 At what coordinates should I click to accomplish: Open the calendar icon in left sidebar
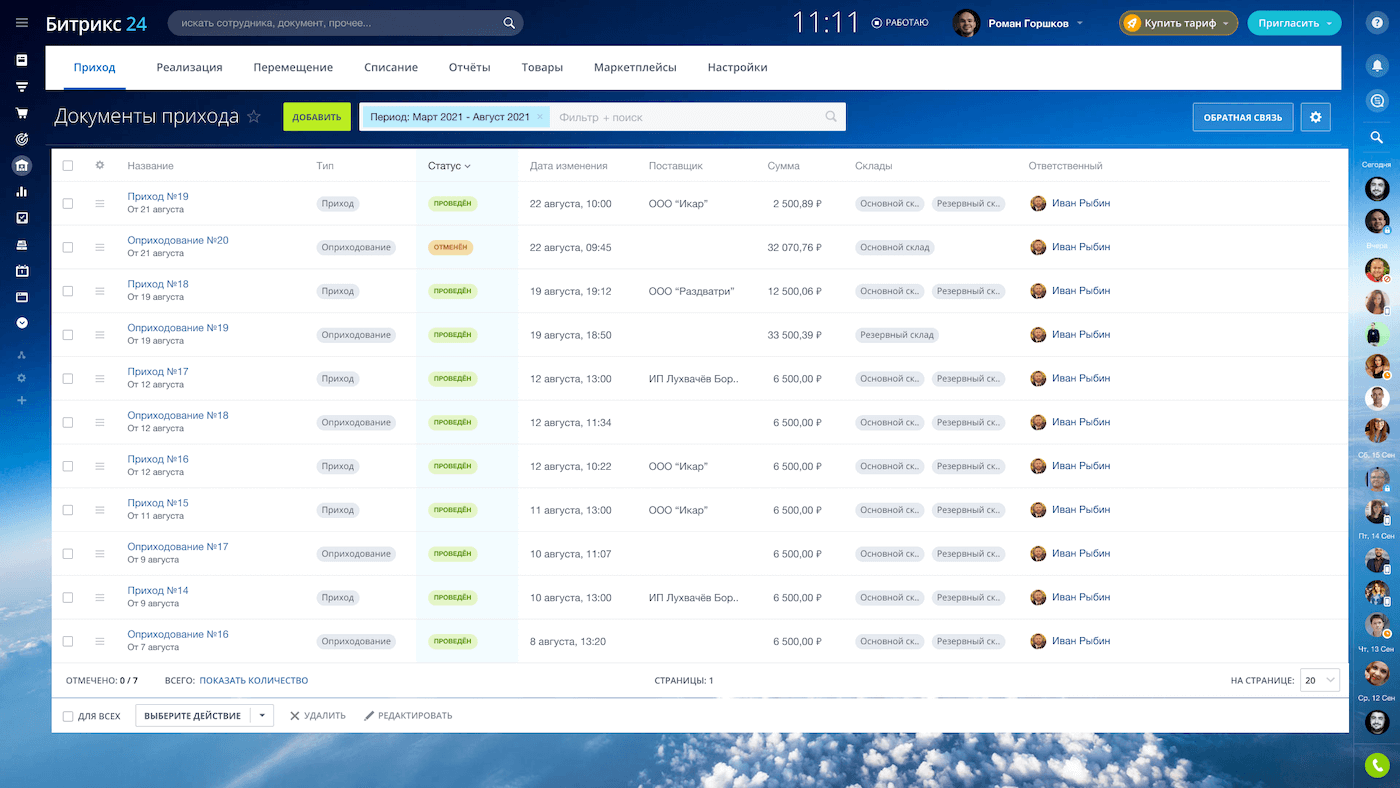click(22, 270)
